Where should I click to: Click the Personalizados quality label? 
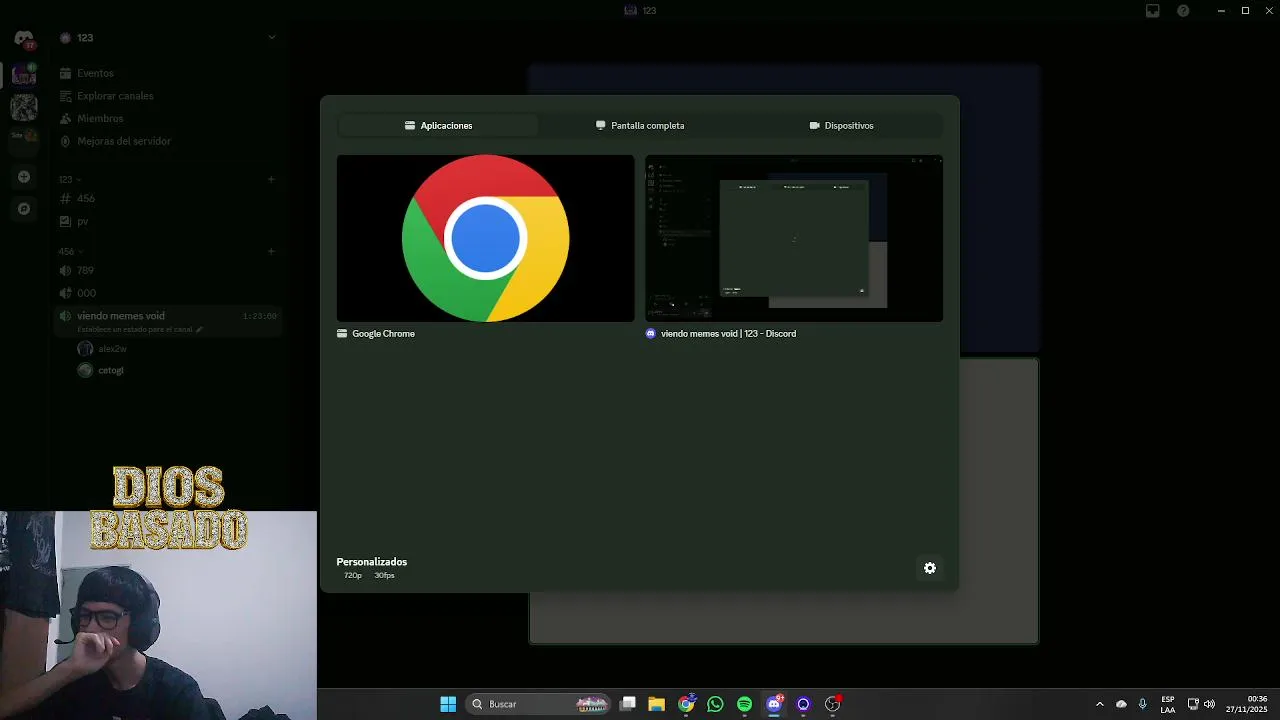pyautogui.click(x=371, y=562)
